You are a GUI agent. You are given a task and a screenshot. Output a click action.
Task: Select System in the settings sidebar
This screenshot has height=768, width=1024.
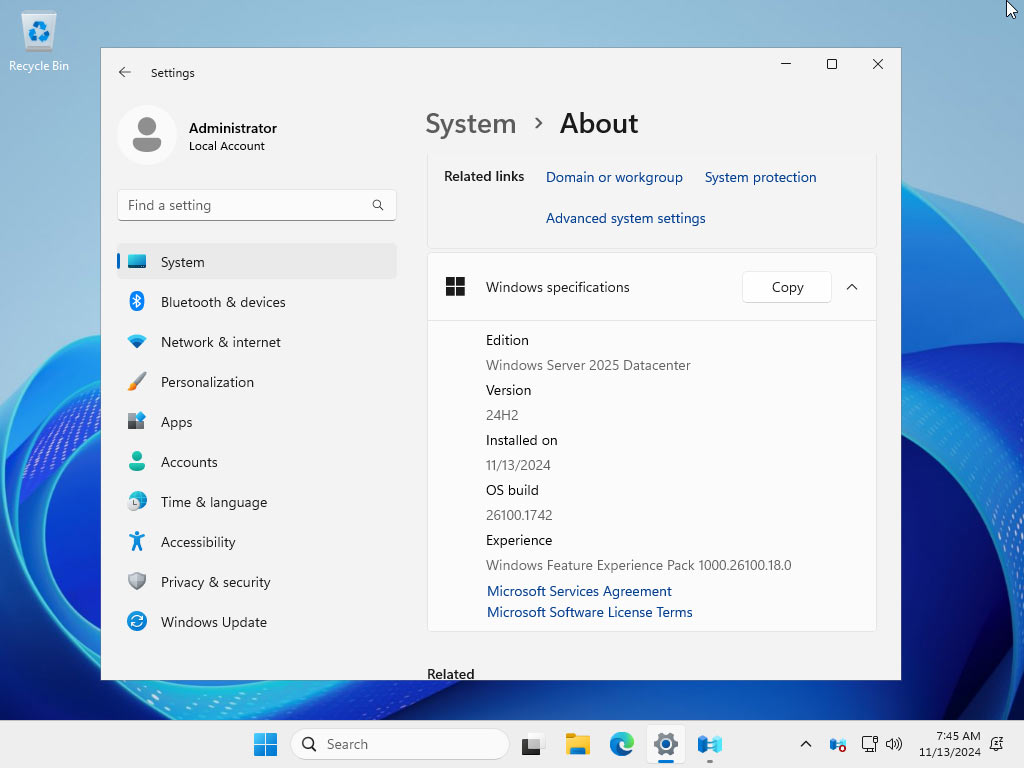[257, 262]
